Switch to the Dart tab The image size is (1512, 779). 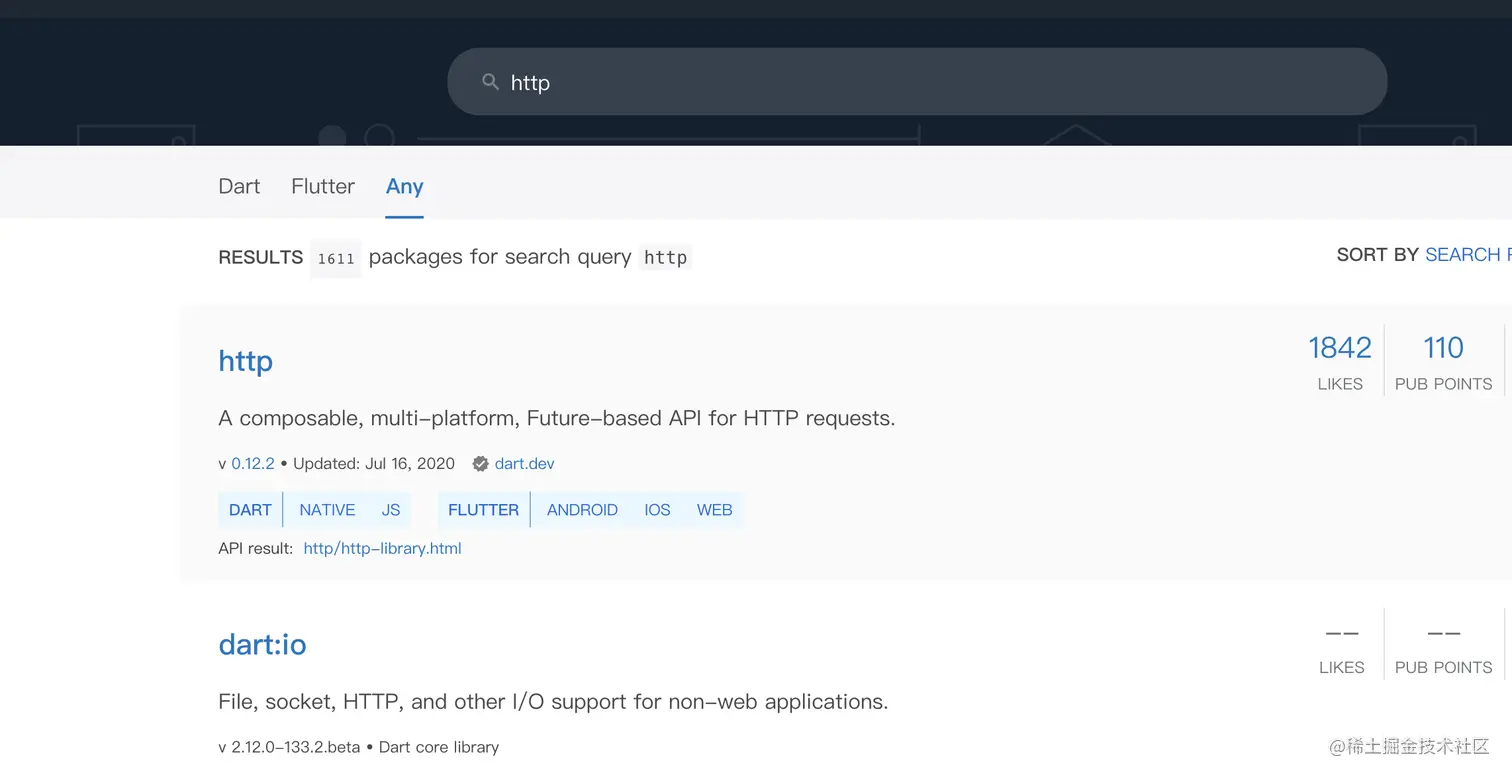239,186
